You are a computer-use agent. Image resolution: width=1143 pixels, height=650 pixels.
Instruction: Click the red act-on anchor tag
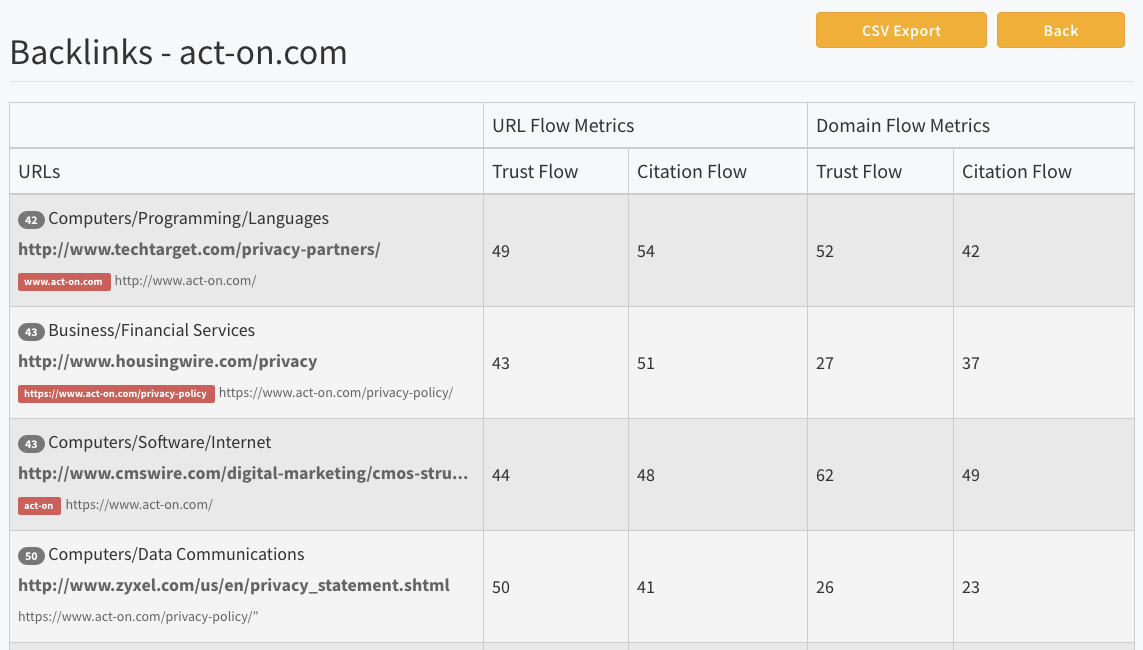(x=39, y=505)
